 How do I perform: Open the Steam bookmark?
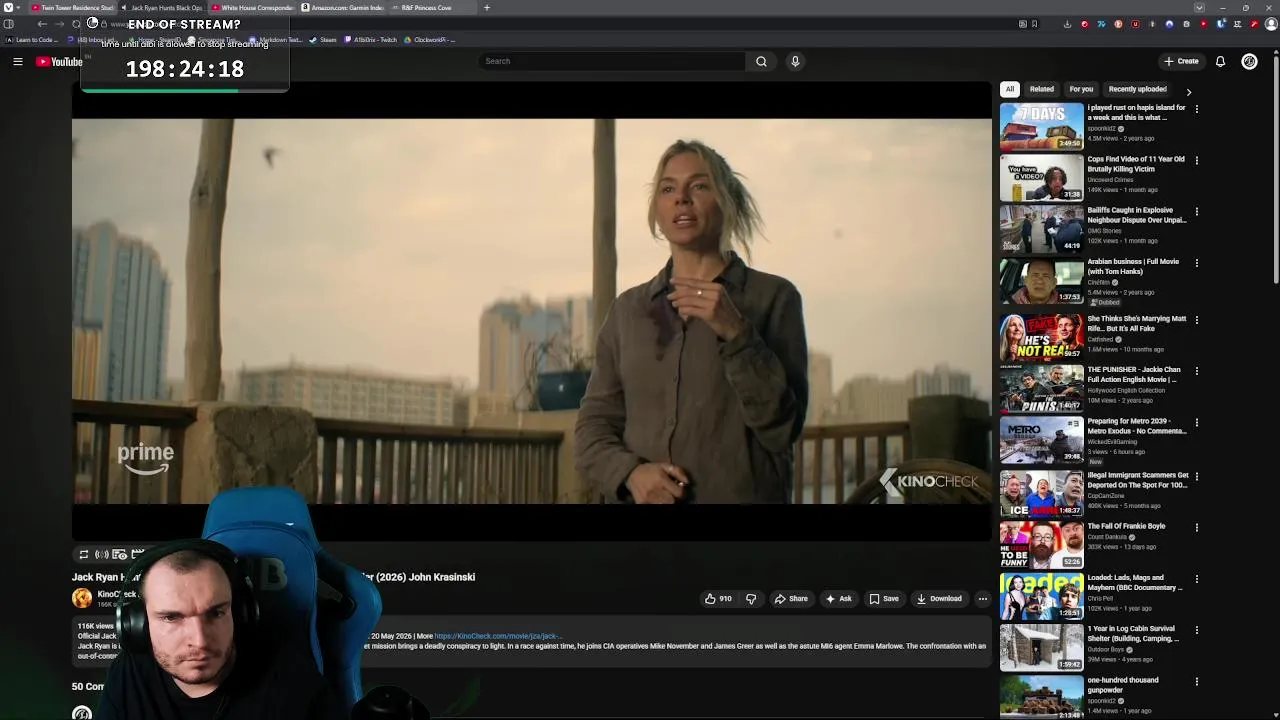coord(323,40)
